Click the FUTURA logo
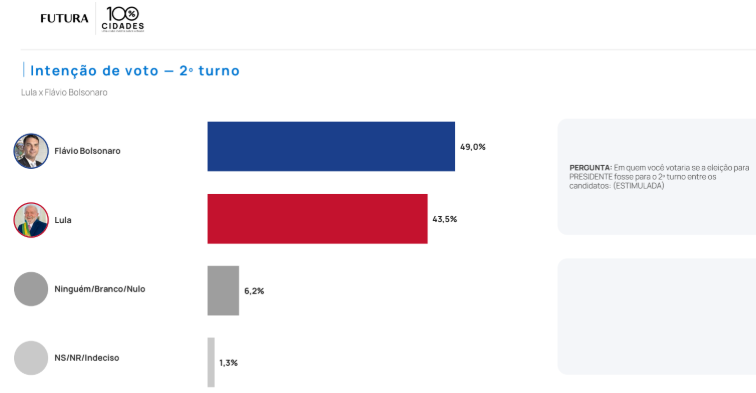The height and width of the screenshot is (393, 756). [64, 18]
